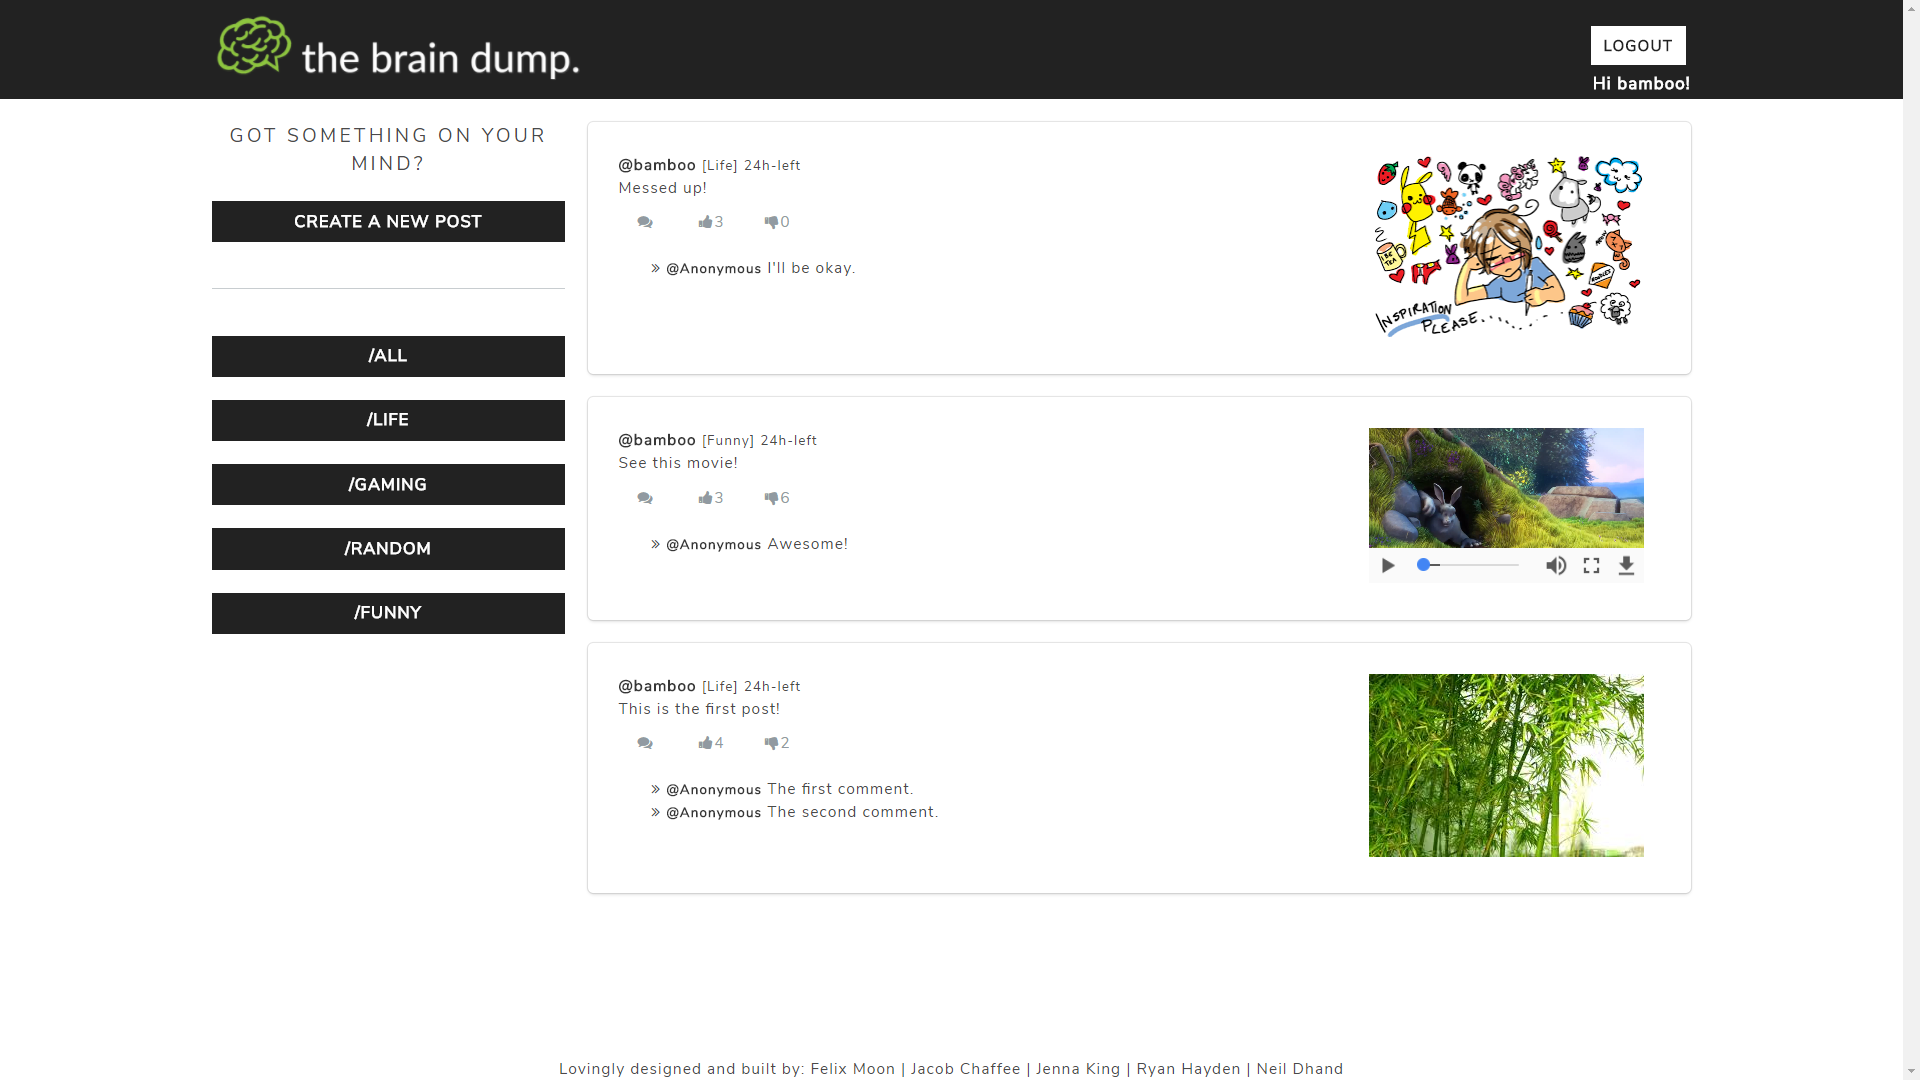Thumbs up 'This is the first post!'

click(706, 743)
